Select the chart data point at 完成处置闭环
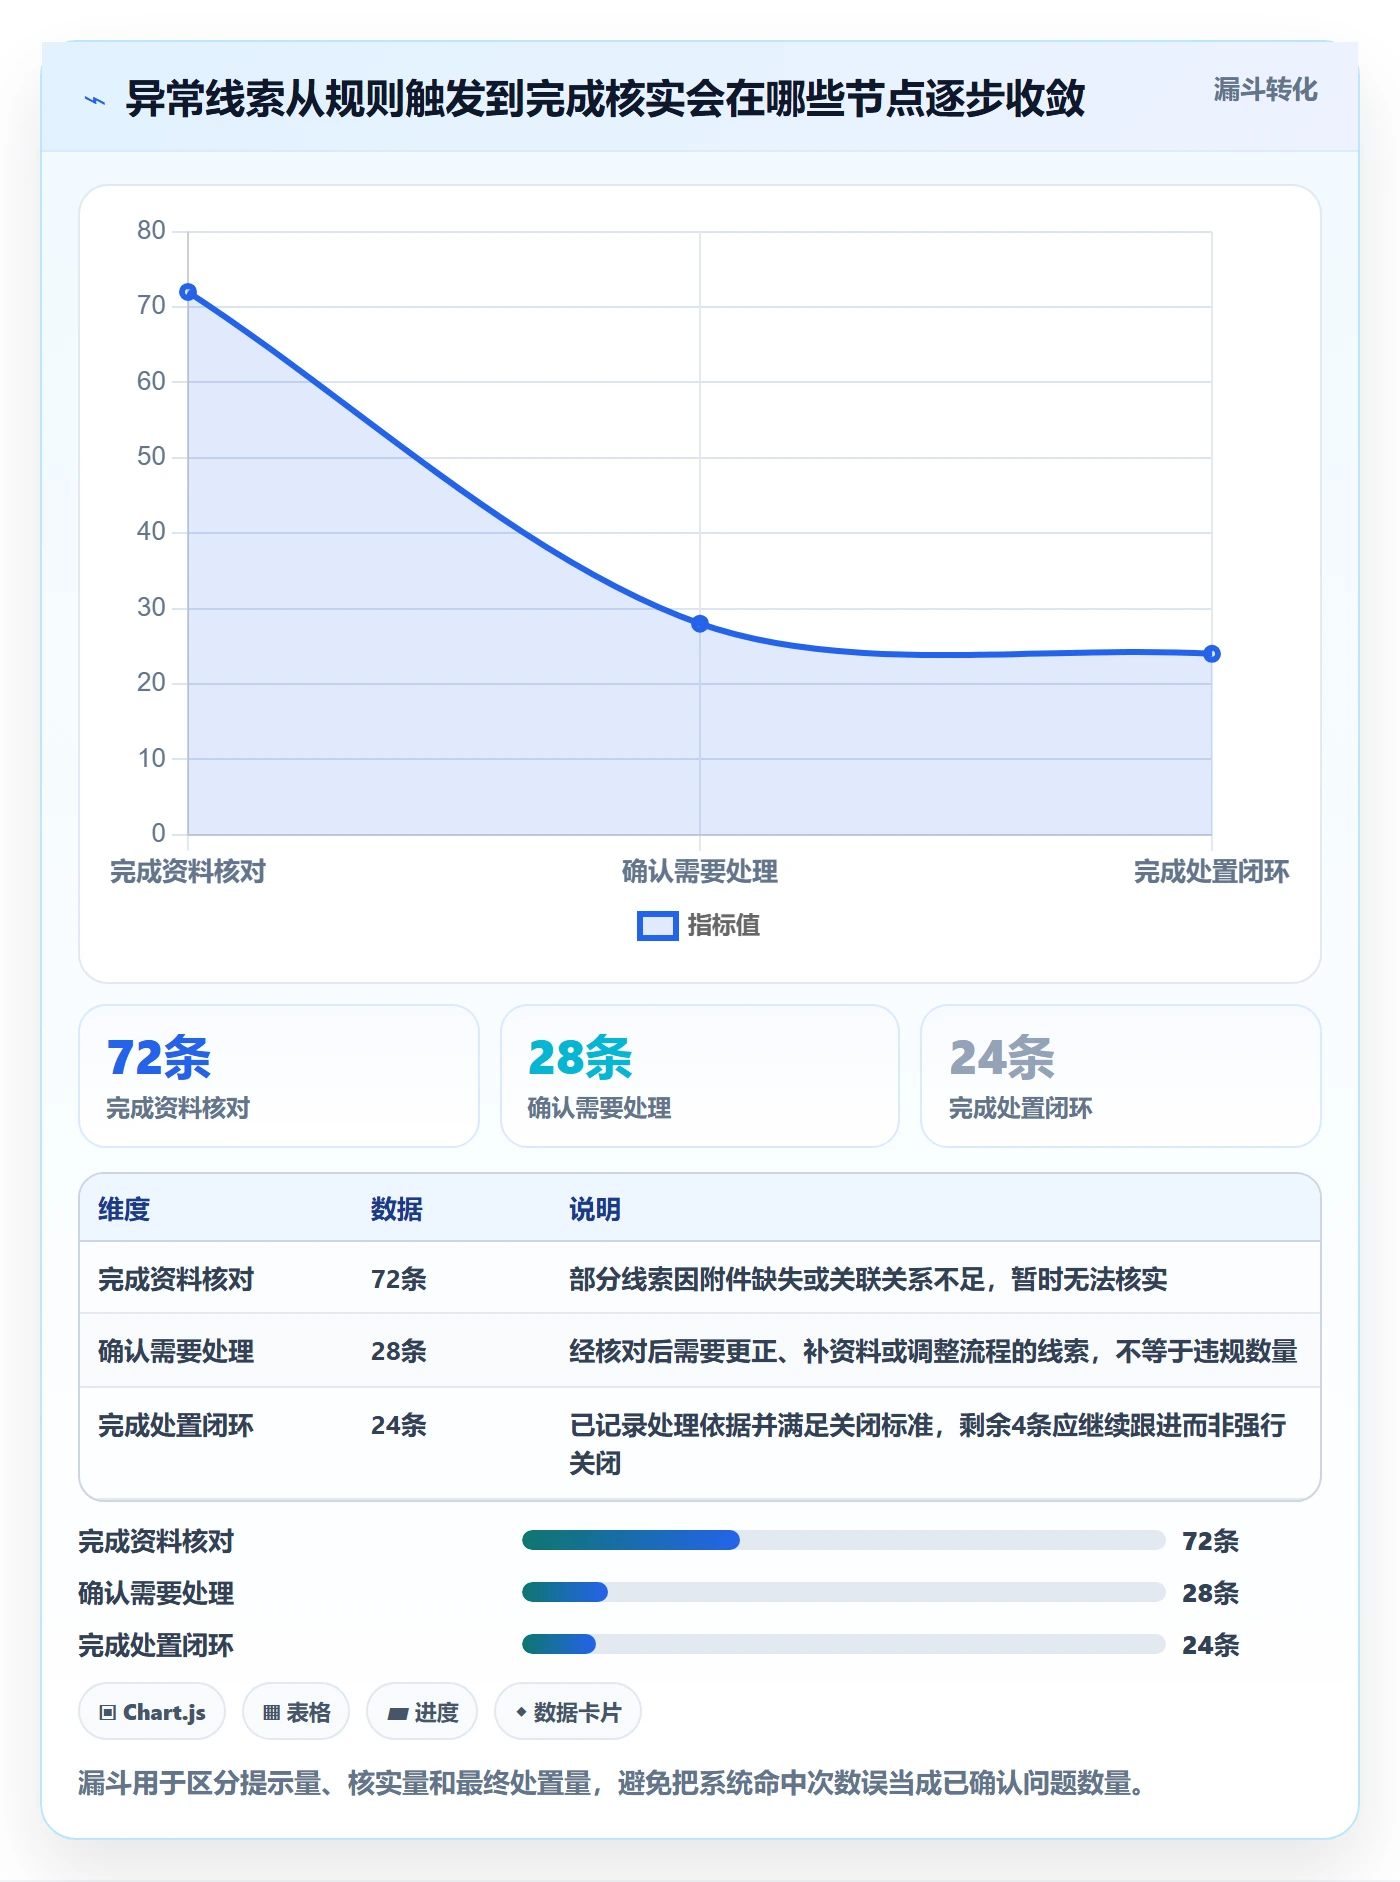Screen dimensions: 1400x1882 1212,654
